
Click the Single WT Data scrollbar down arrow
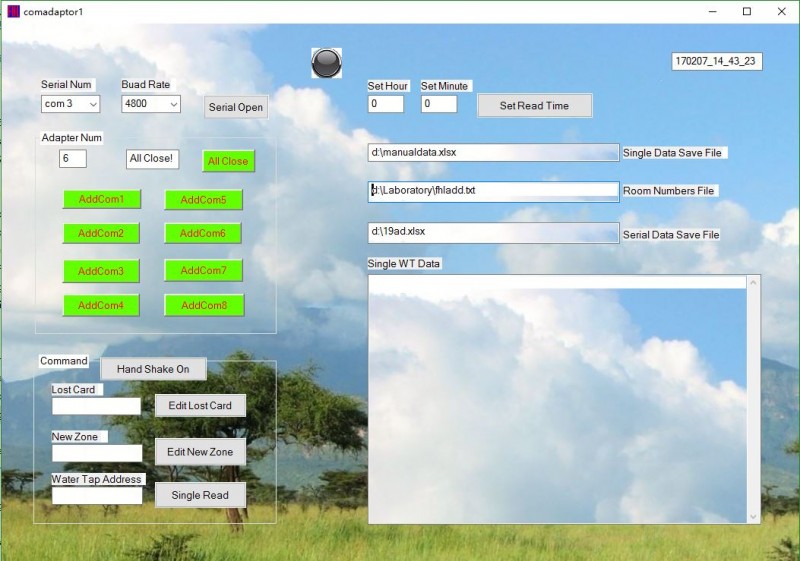pos(753,516)
